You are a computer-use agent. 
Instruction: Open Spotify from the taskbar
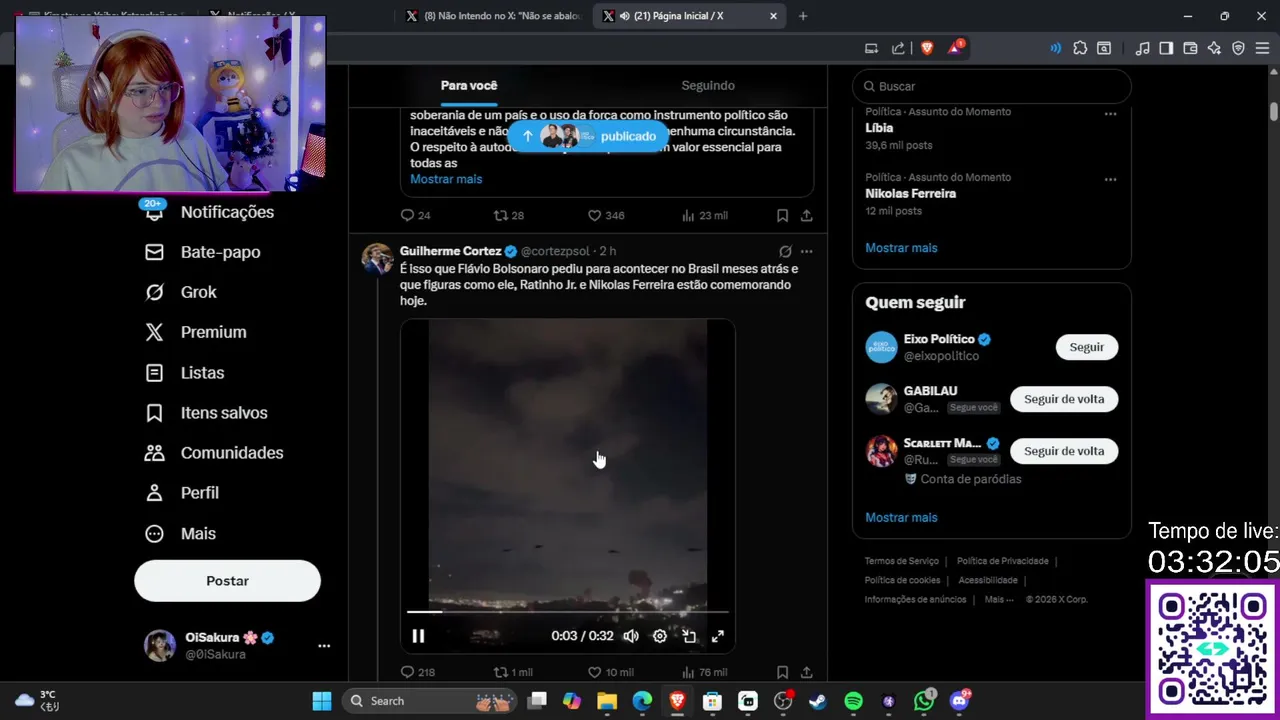[853, 701]
